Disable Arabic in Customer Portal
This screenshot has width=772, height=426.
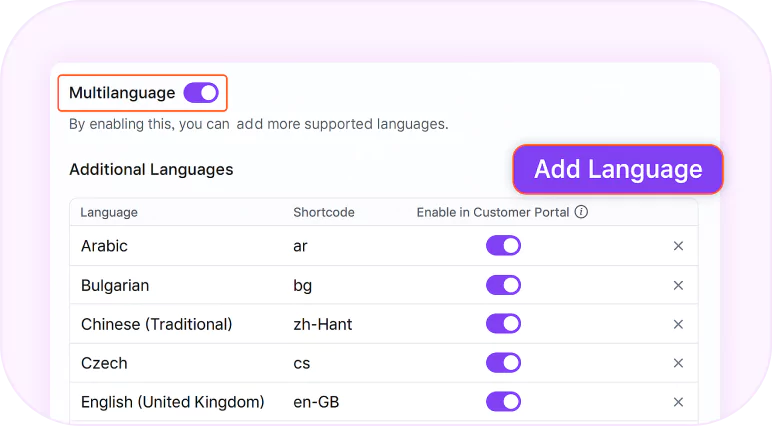tap(503, 245)
